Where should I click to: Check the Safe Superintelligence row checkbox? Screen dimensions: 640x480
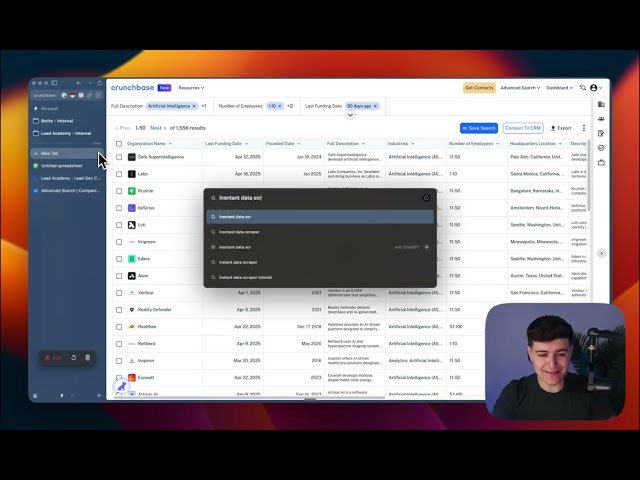pyautogui.click(x=119, y=157)
